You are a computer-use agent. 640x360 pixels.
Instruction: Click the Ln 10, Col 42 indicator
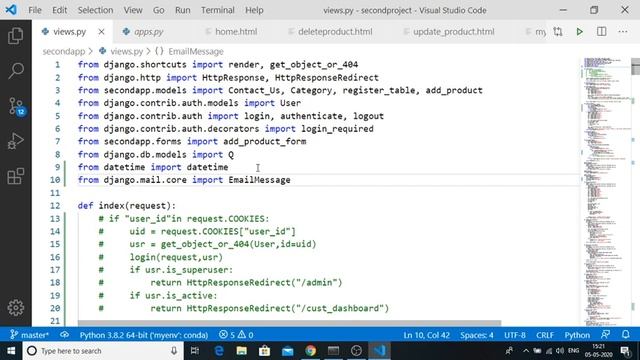click(427, 335)
